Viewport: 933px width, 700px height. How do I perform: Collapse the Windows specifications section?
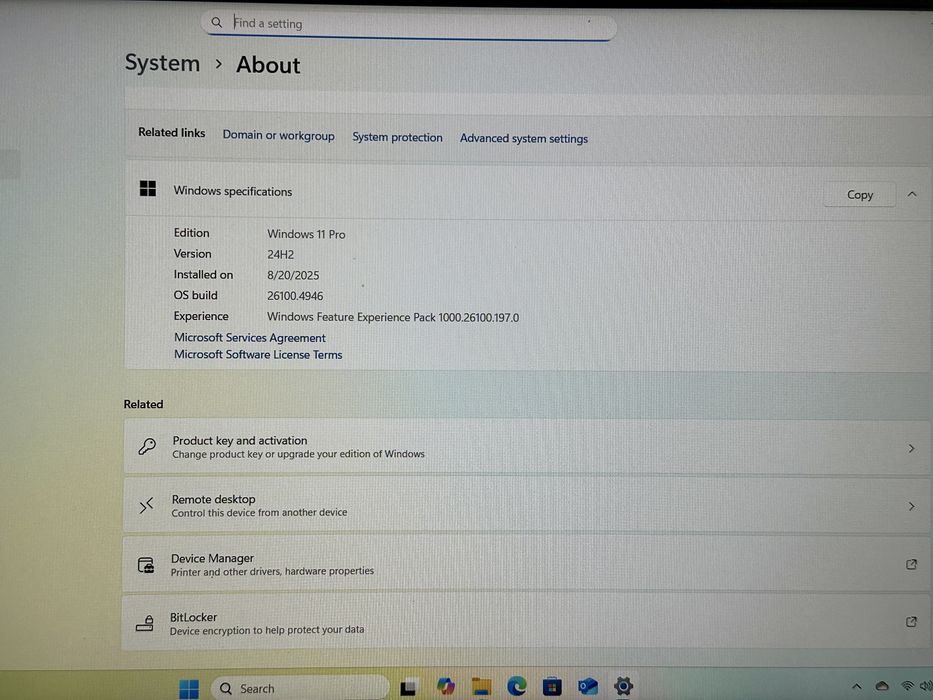[x=912, y=194]
